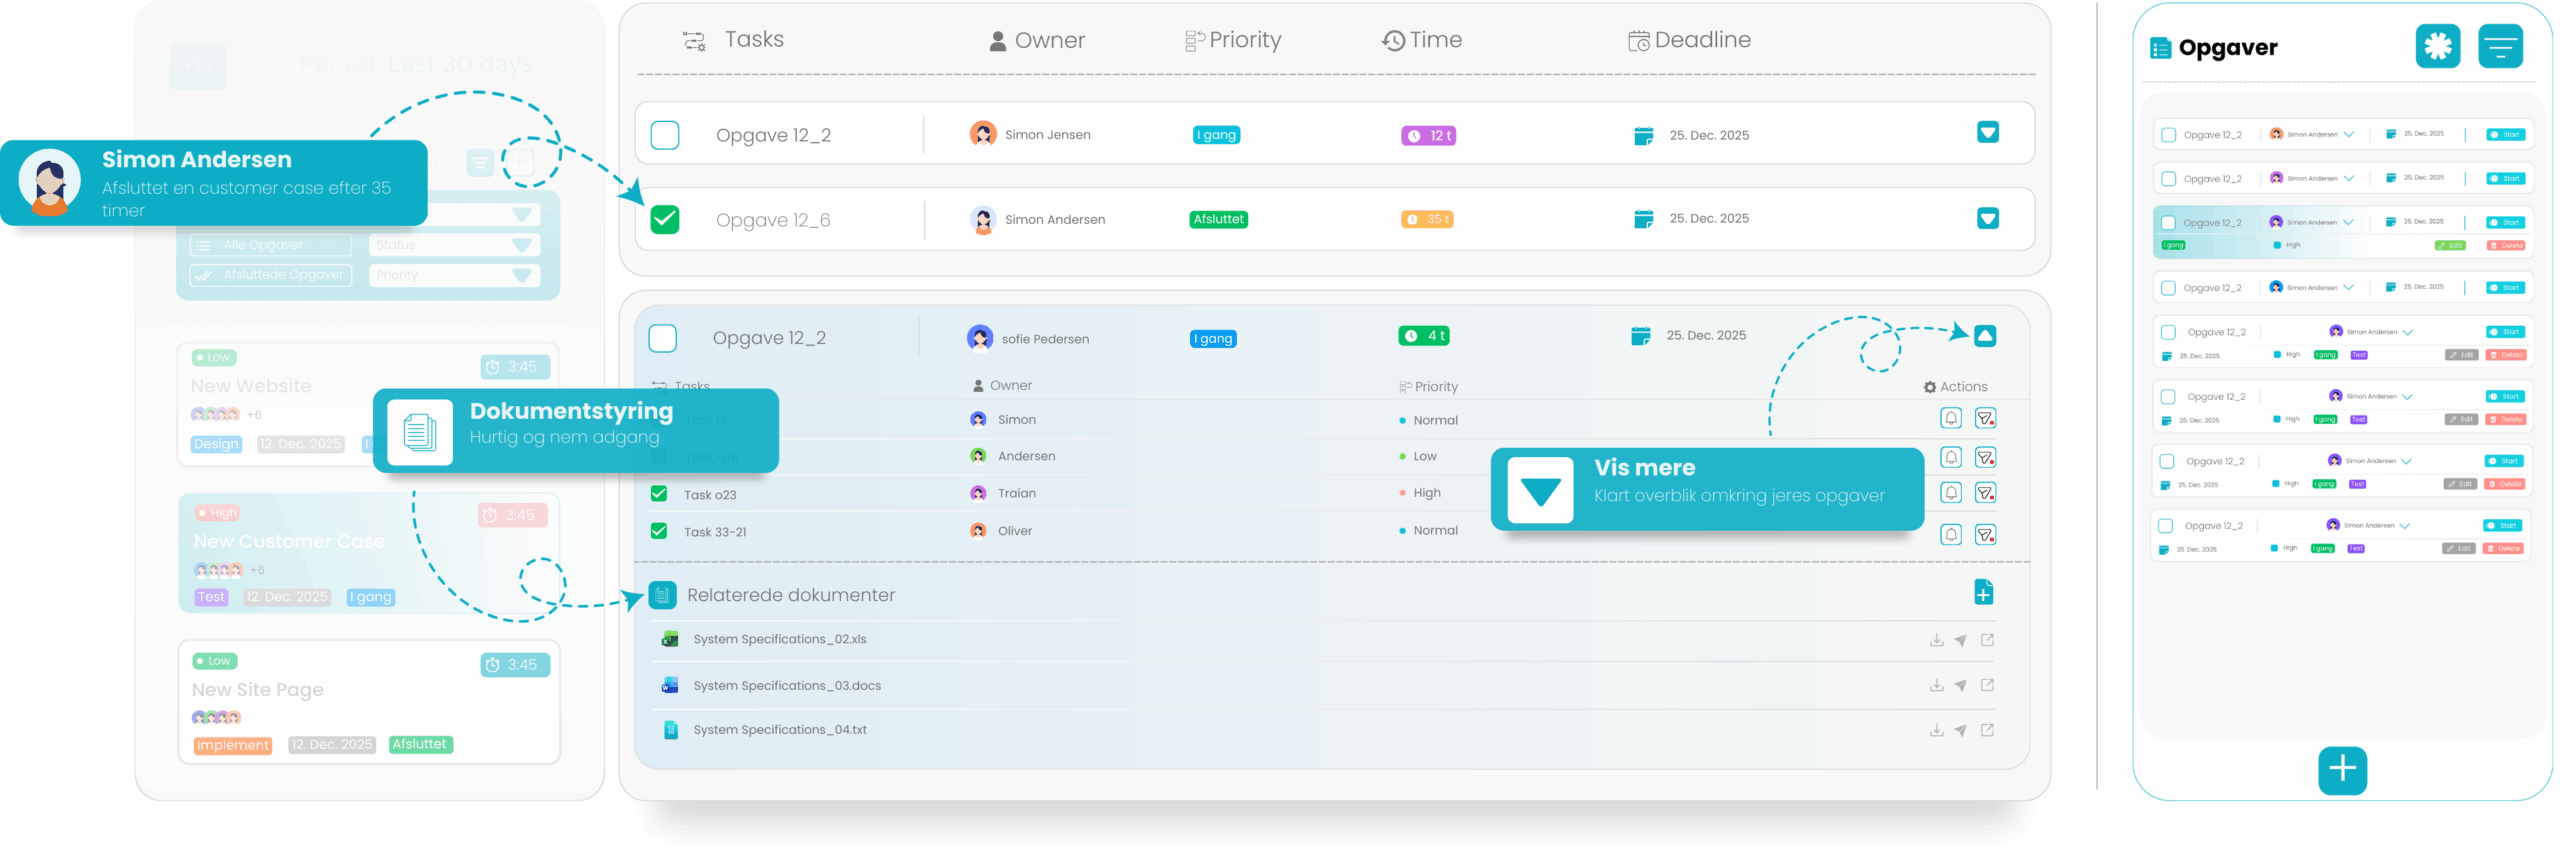2560x859 pixels.
Task: Click the bell icon in Oliver subtask row
Action: tap(1950, 534)
